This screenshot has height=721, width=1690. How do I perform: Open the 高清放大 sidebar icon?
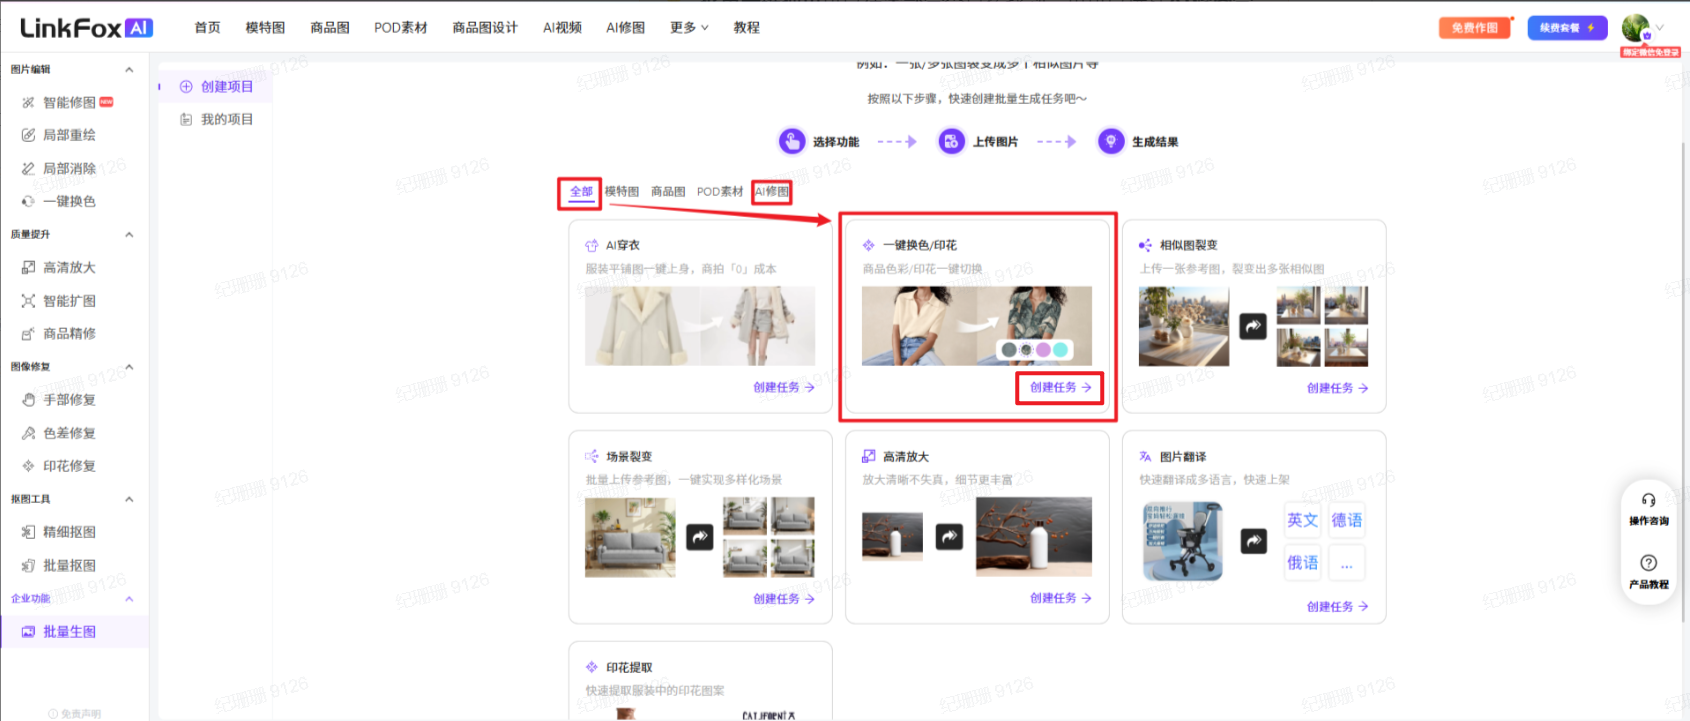click(x=28, y=267)
